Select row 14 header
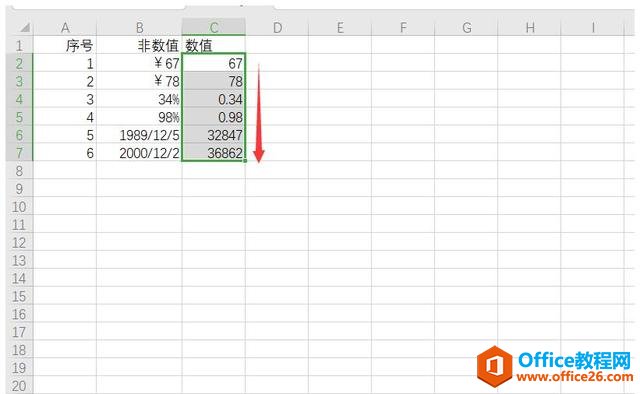Viewport: 640px width, 394px height. [x=19, y=278]
